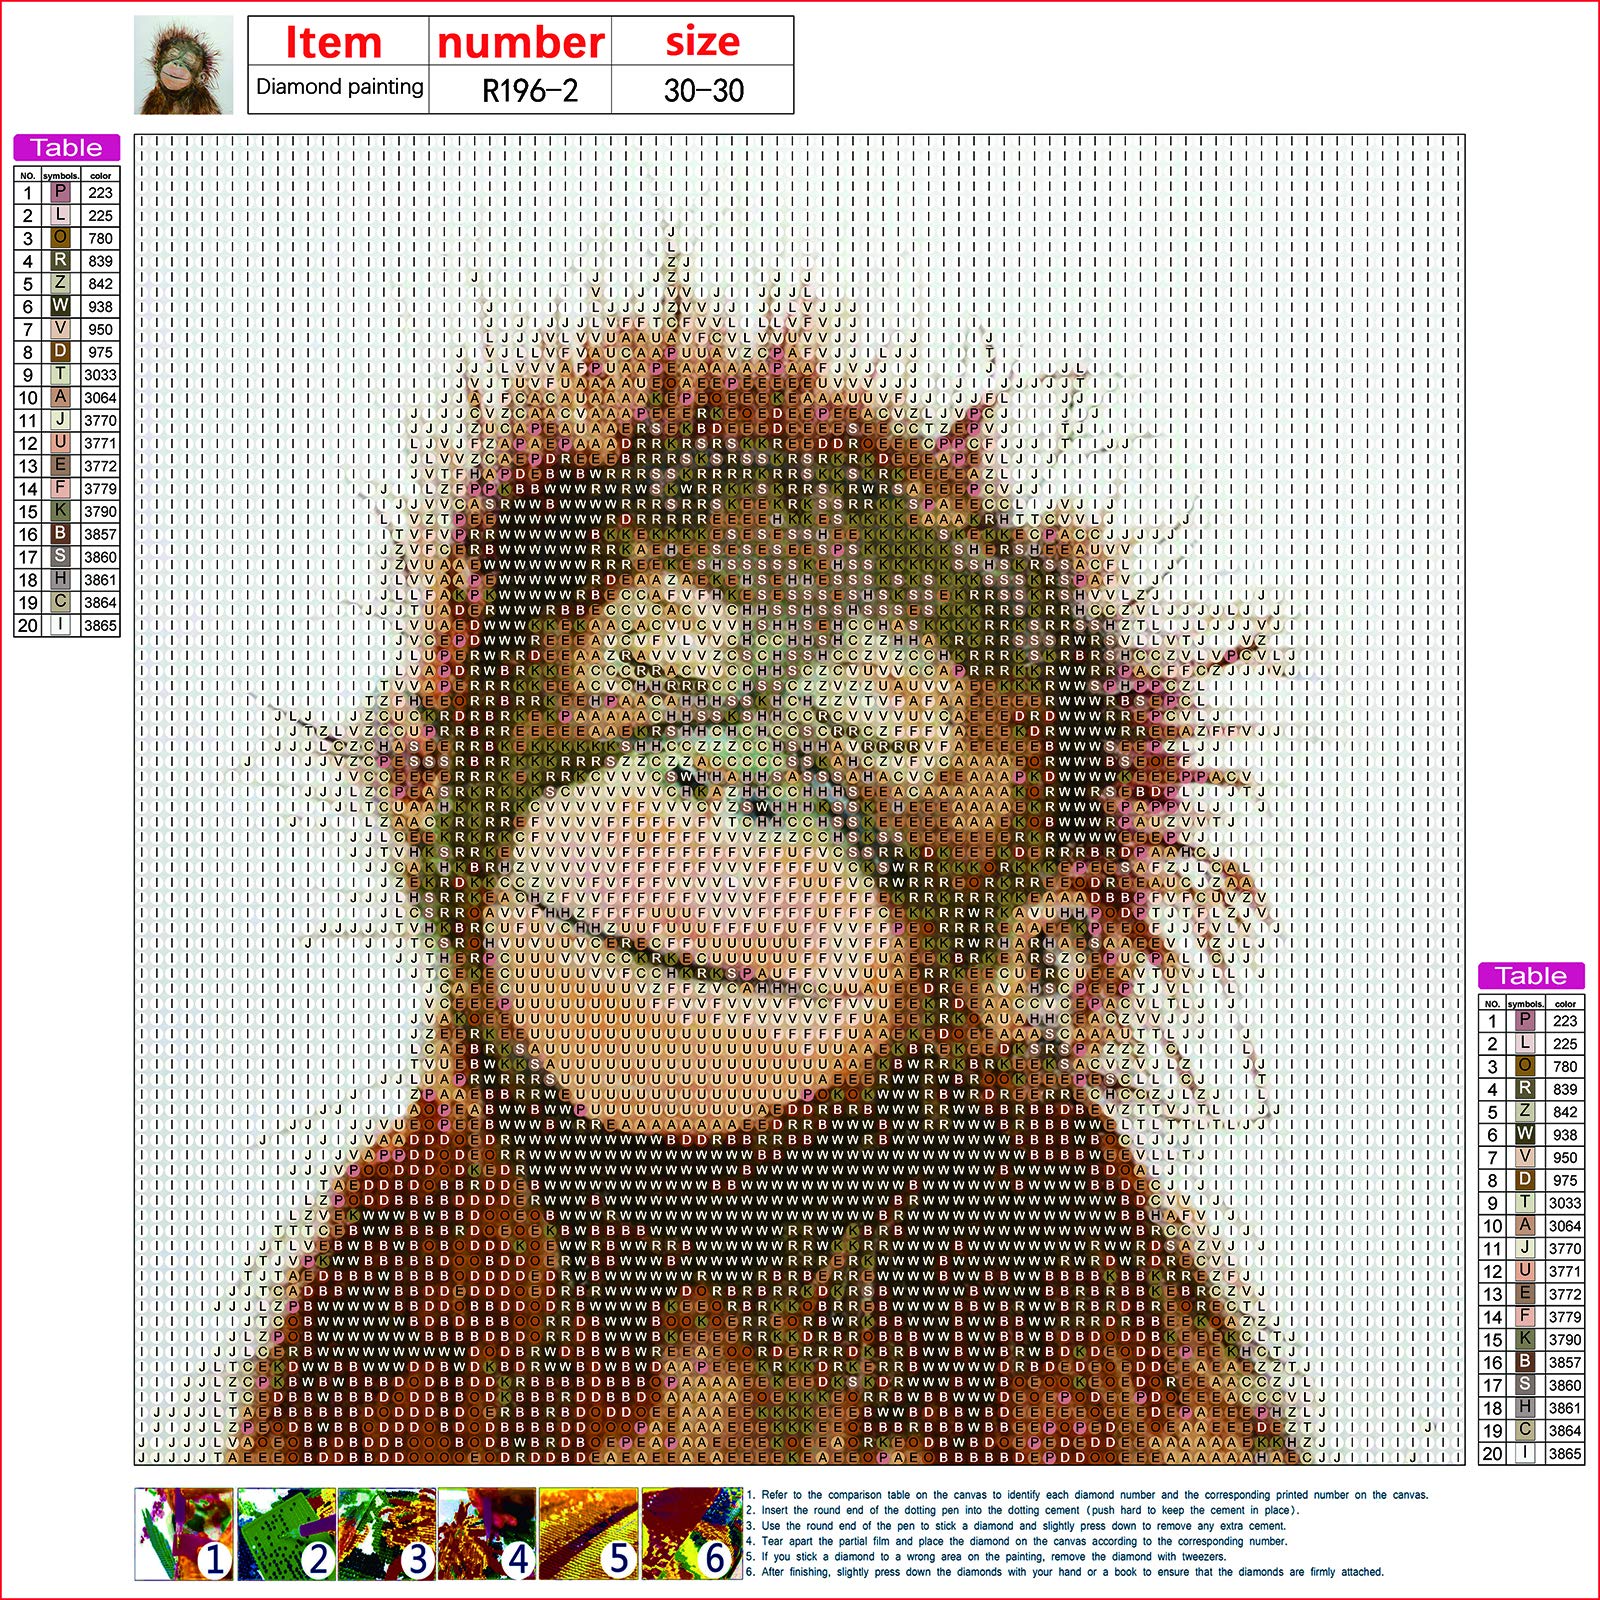
Task: Pick the J symbol swatch in left table
Action: [x=60, y=420]
